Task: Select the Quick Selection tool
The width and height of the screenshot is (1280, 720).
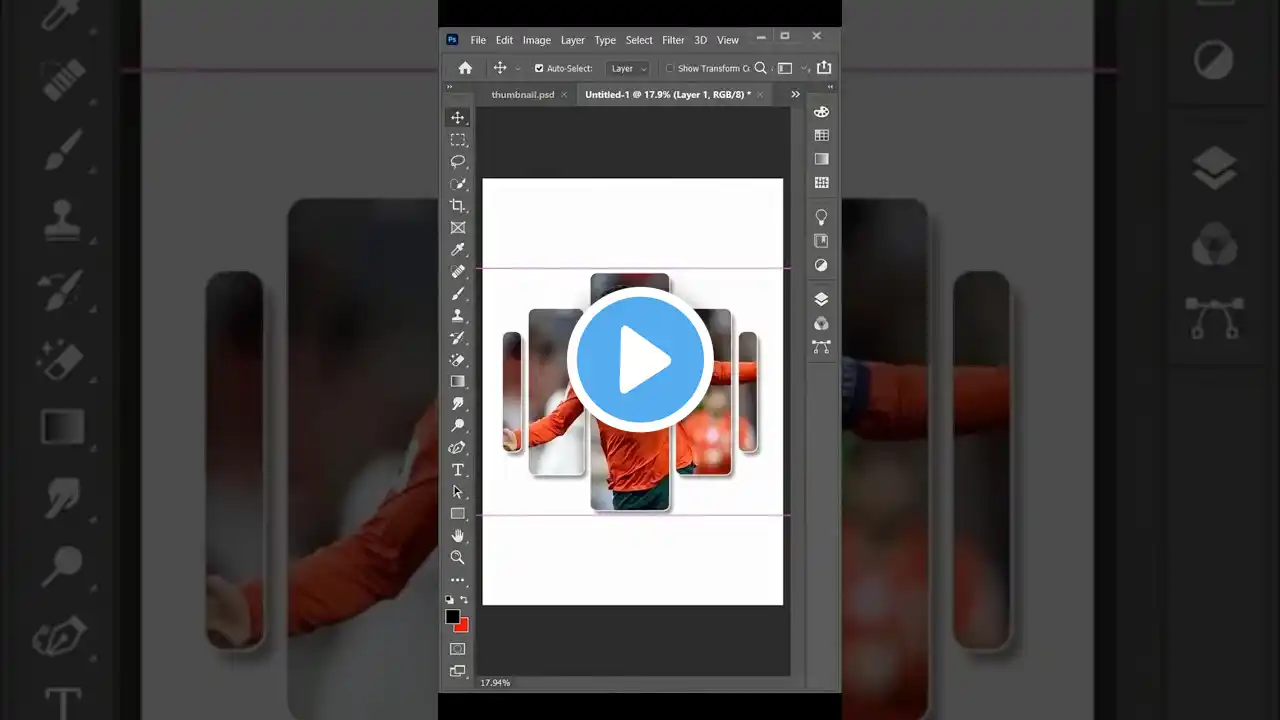Action: (x=458, y=184)
